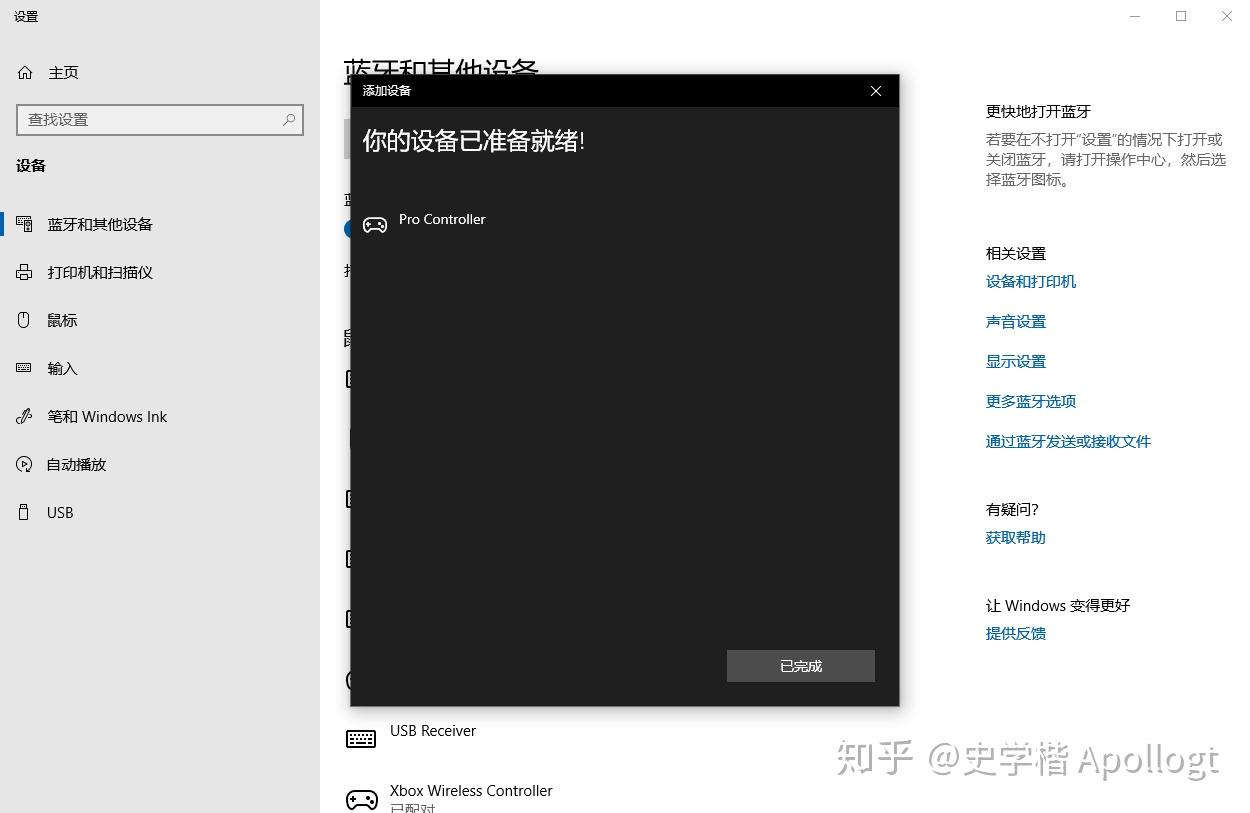Open the 声音设置 link
This screenshot has width=1250, height=813.
click(1016, 321)
